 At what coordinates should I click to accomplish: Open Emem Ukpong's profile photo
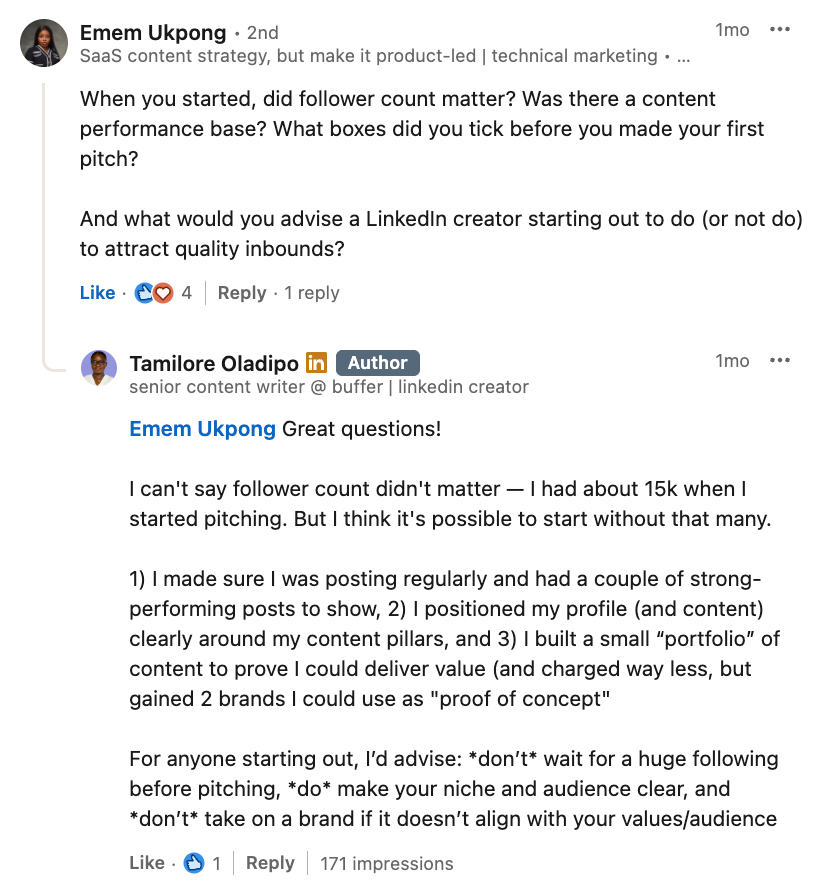coord(42,42)
